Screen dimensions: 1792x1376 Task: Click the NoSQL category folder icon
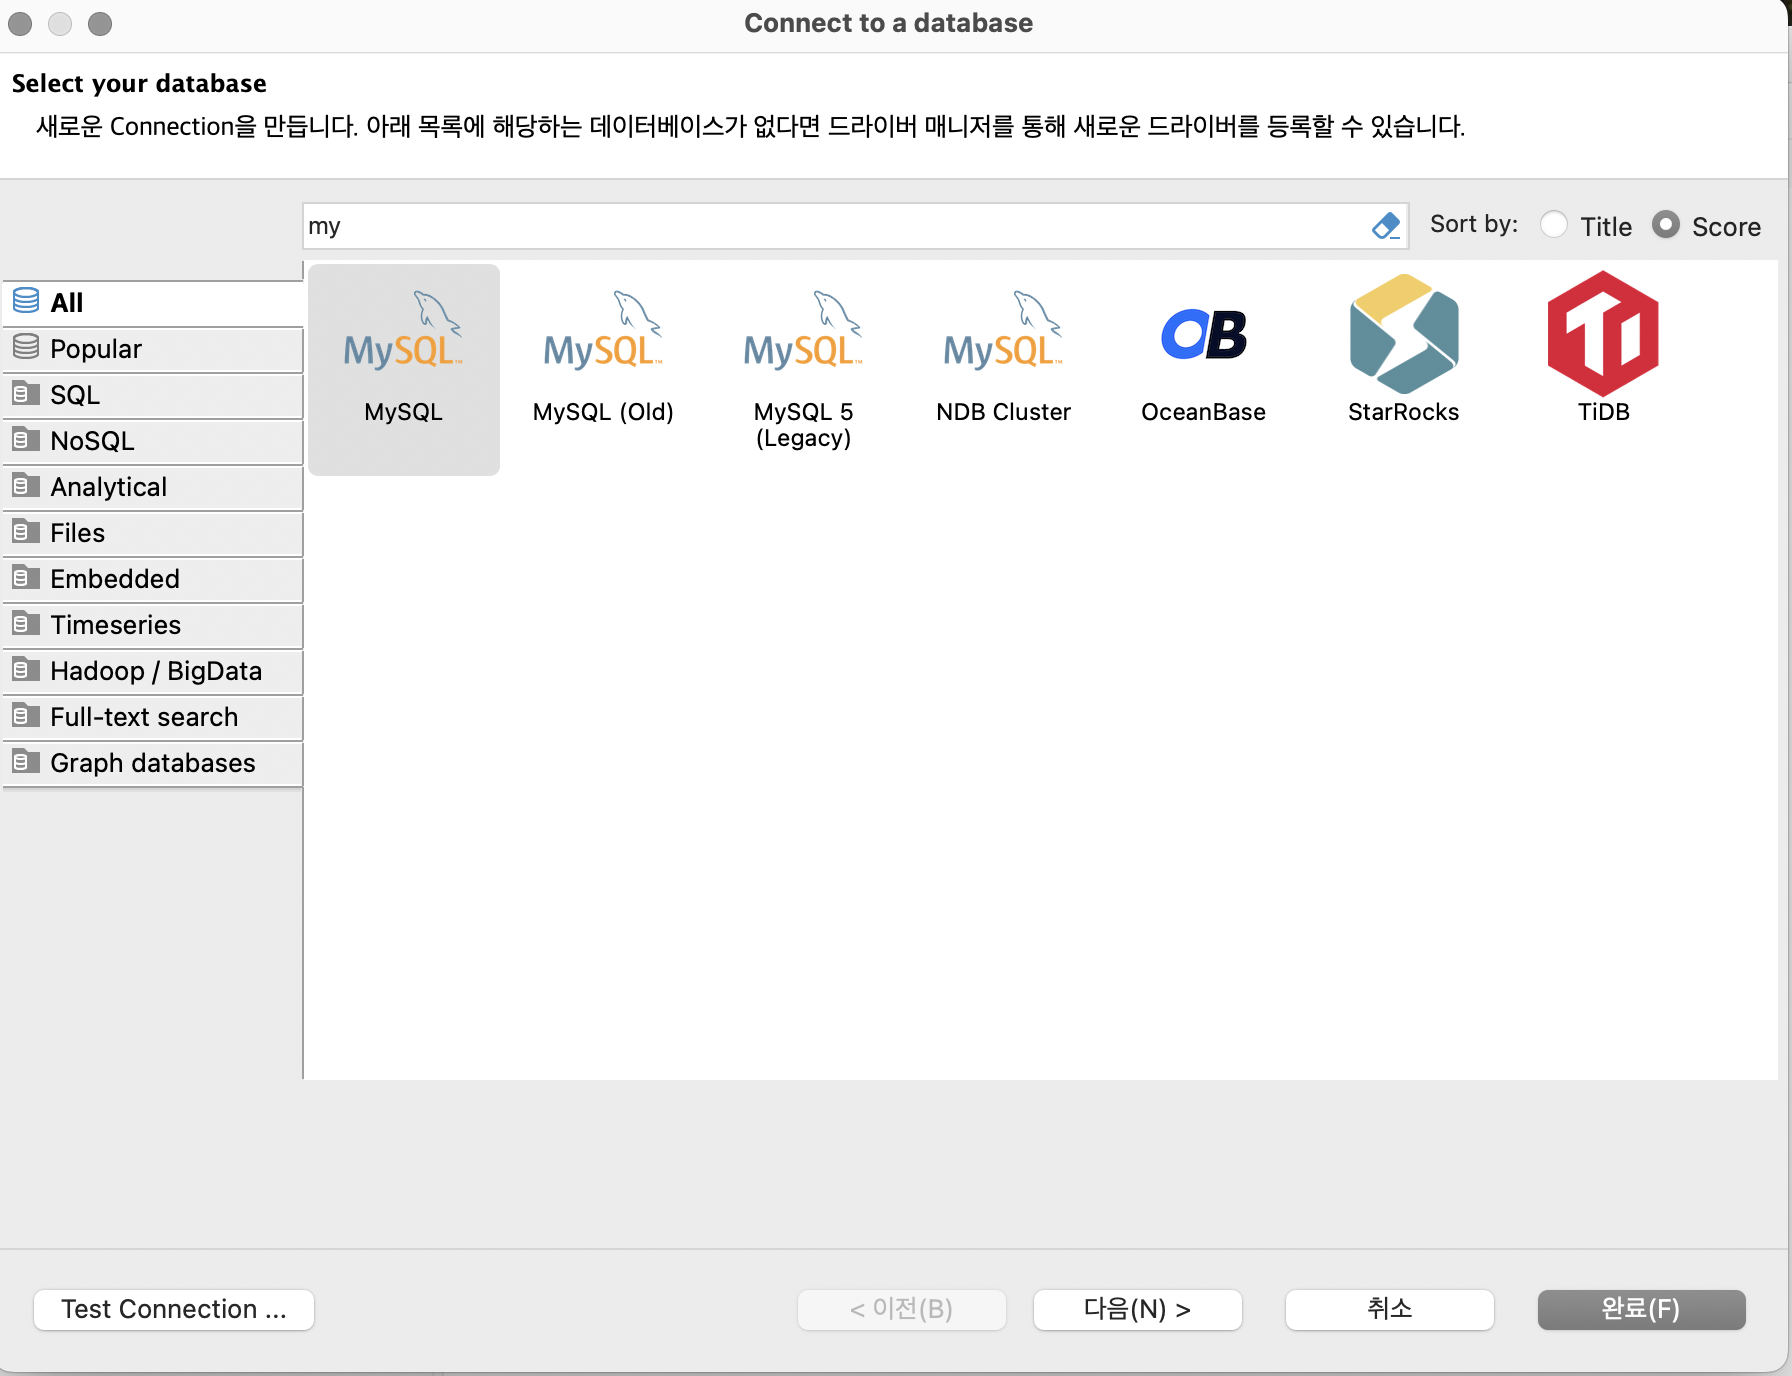26,439
